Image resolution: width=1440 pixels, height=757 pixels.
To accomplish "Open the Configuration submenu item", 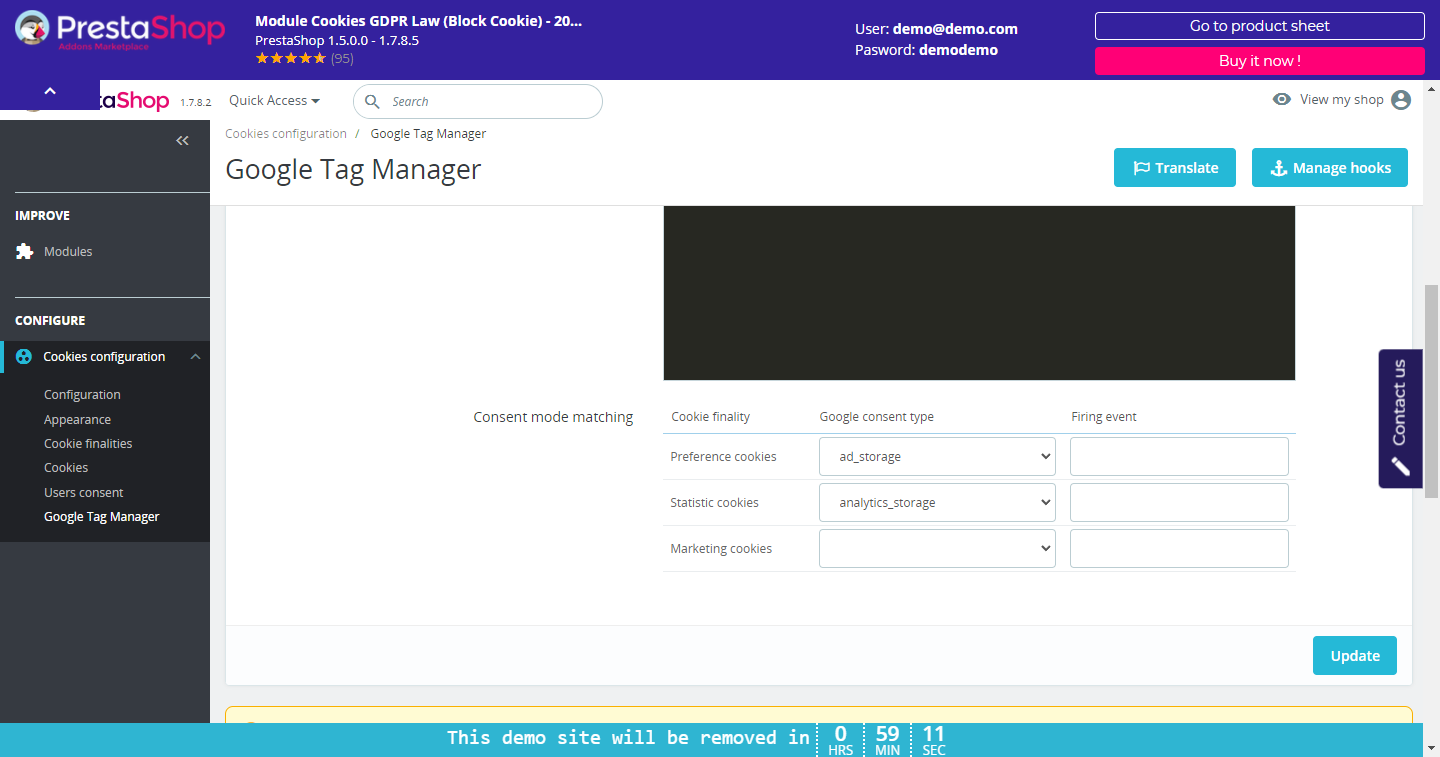I will click(x=82, y=395).
